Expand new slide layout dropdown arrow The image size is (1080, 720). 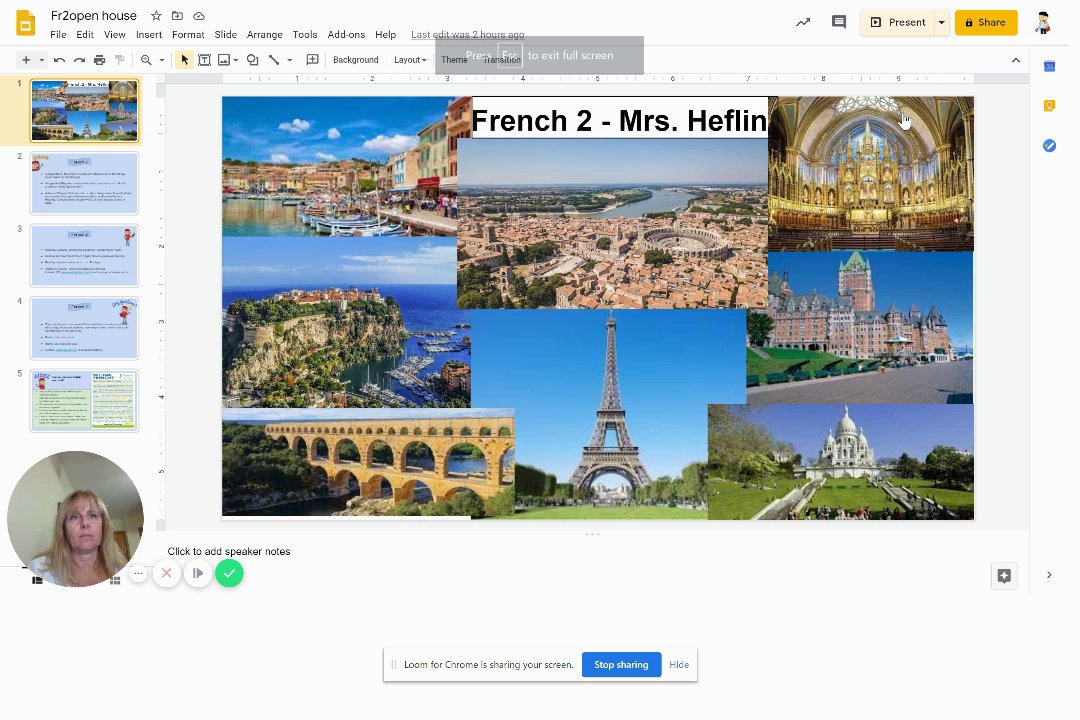42,60
